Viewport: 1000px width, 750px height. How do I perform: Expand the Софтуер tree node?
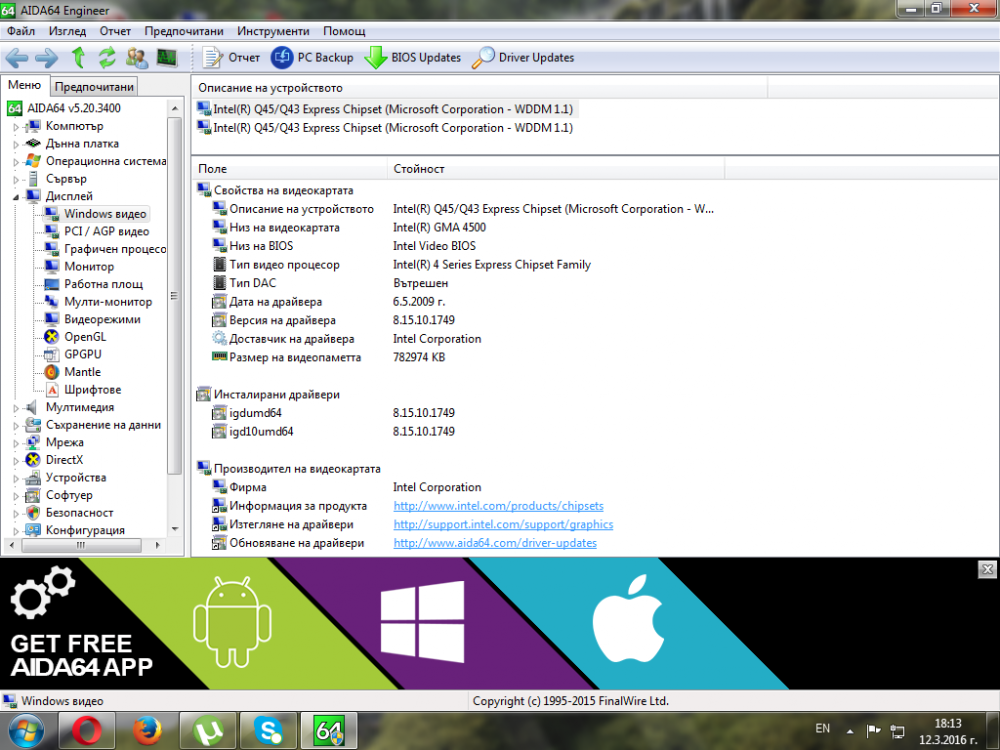tap(16, 496)
